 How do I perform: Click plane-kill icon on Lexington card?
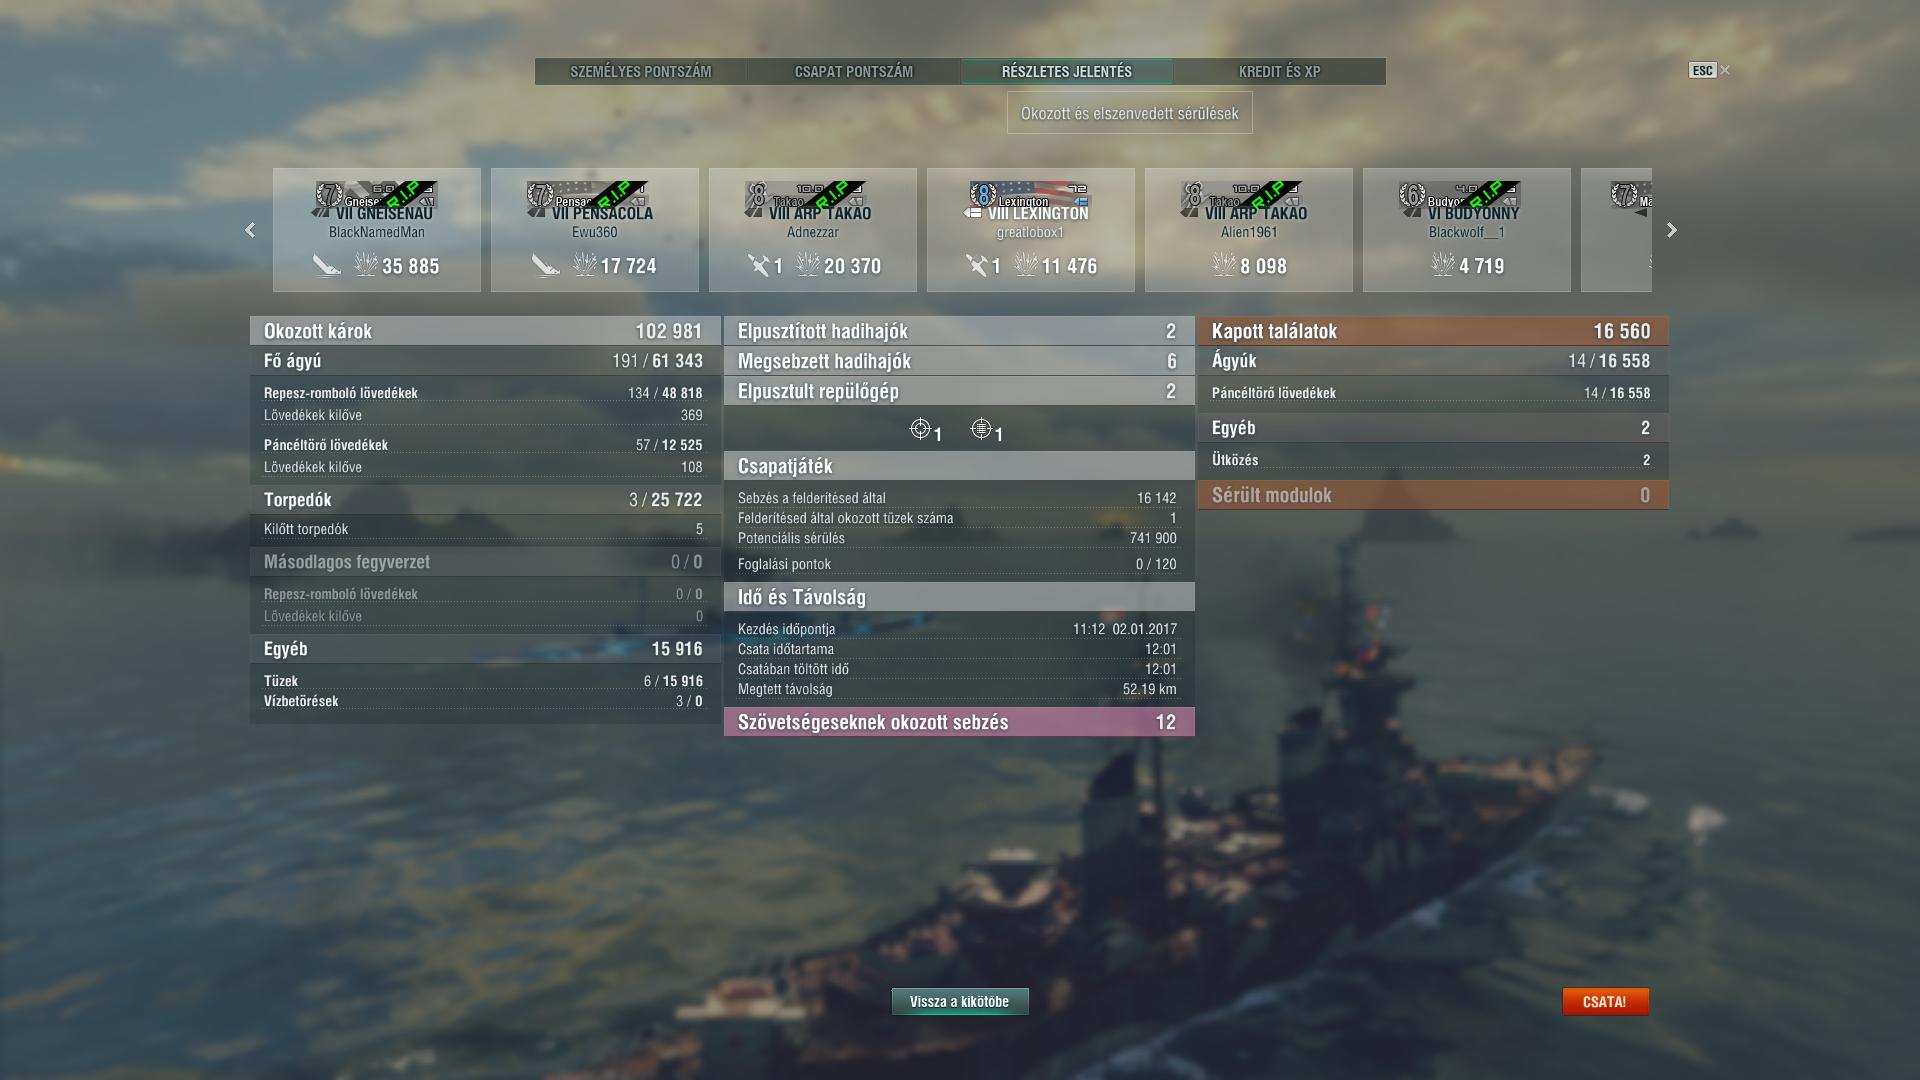(977, 265)
